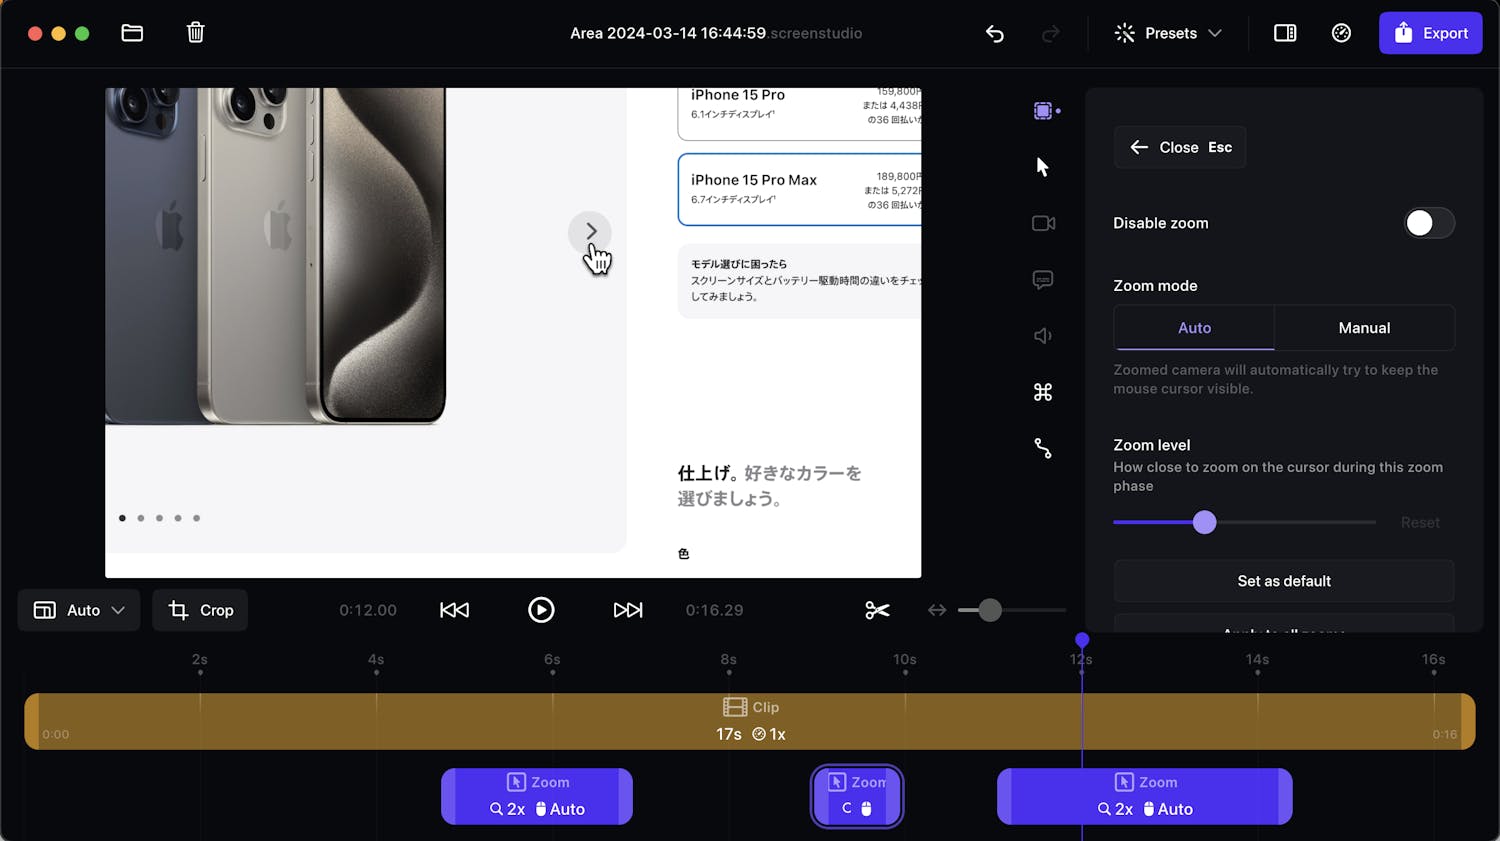Image resolution: width=1500 pixels, height=841 pixels.
Task: Click the undo arrow icon
Action: tap(994, 33)
